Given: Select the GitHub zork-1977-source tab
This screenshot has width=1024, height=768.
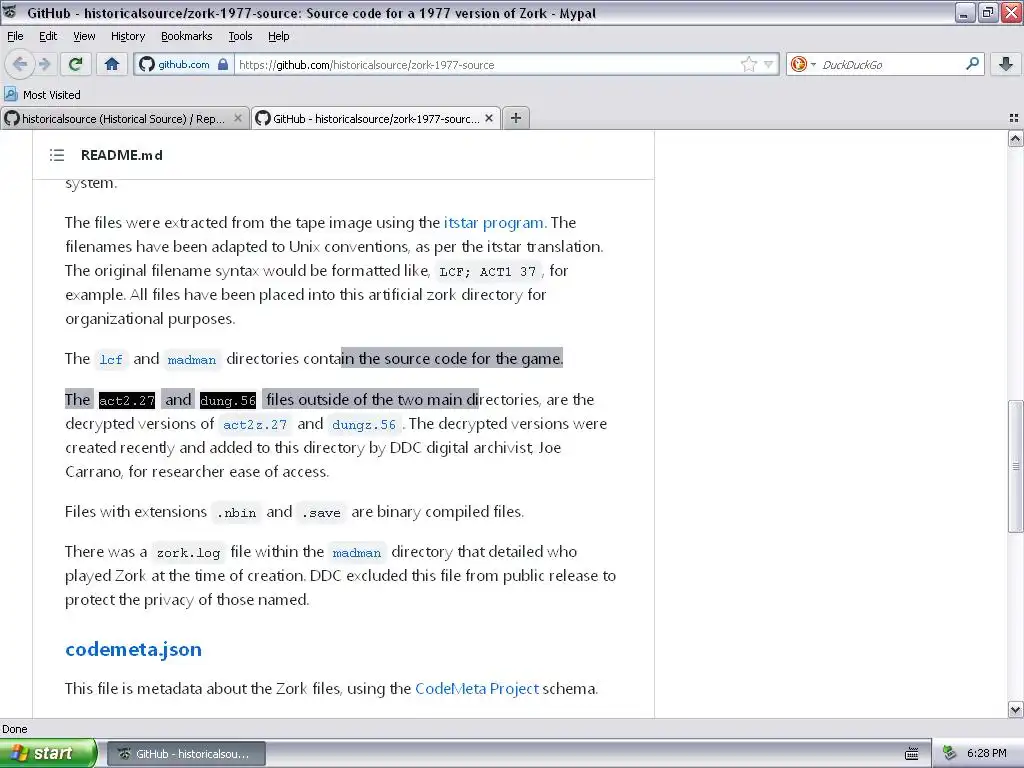Looking at the screenshot, I should (376, 118).
